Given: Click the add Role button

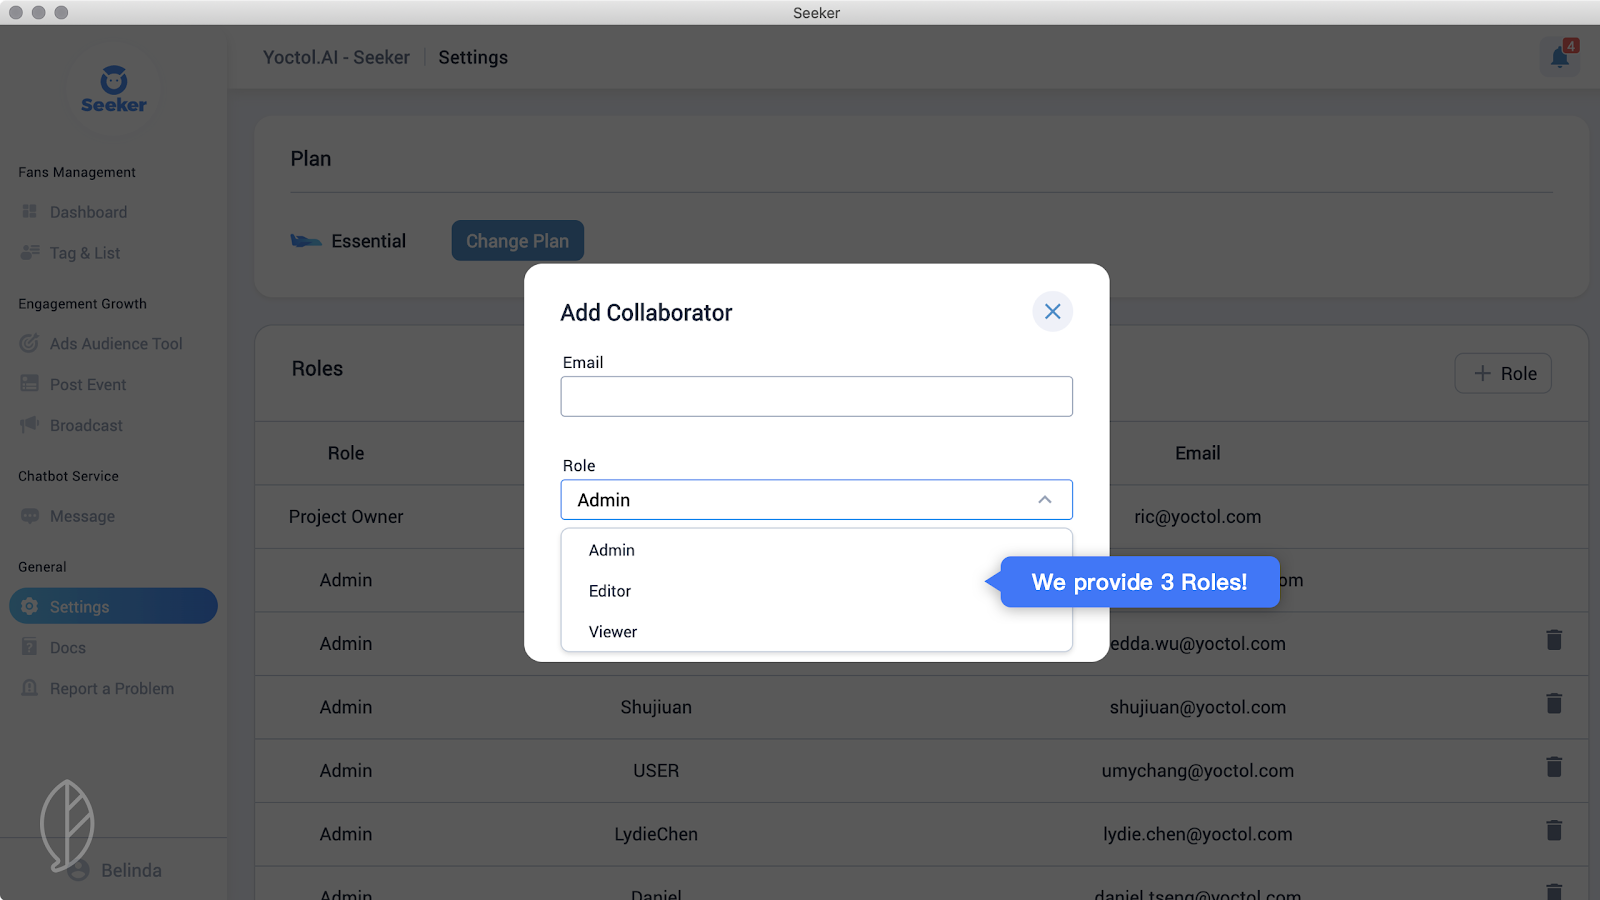Looking at the screenshot, I should (1503, 373).
